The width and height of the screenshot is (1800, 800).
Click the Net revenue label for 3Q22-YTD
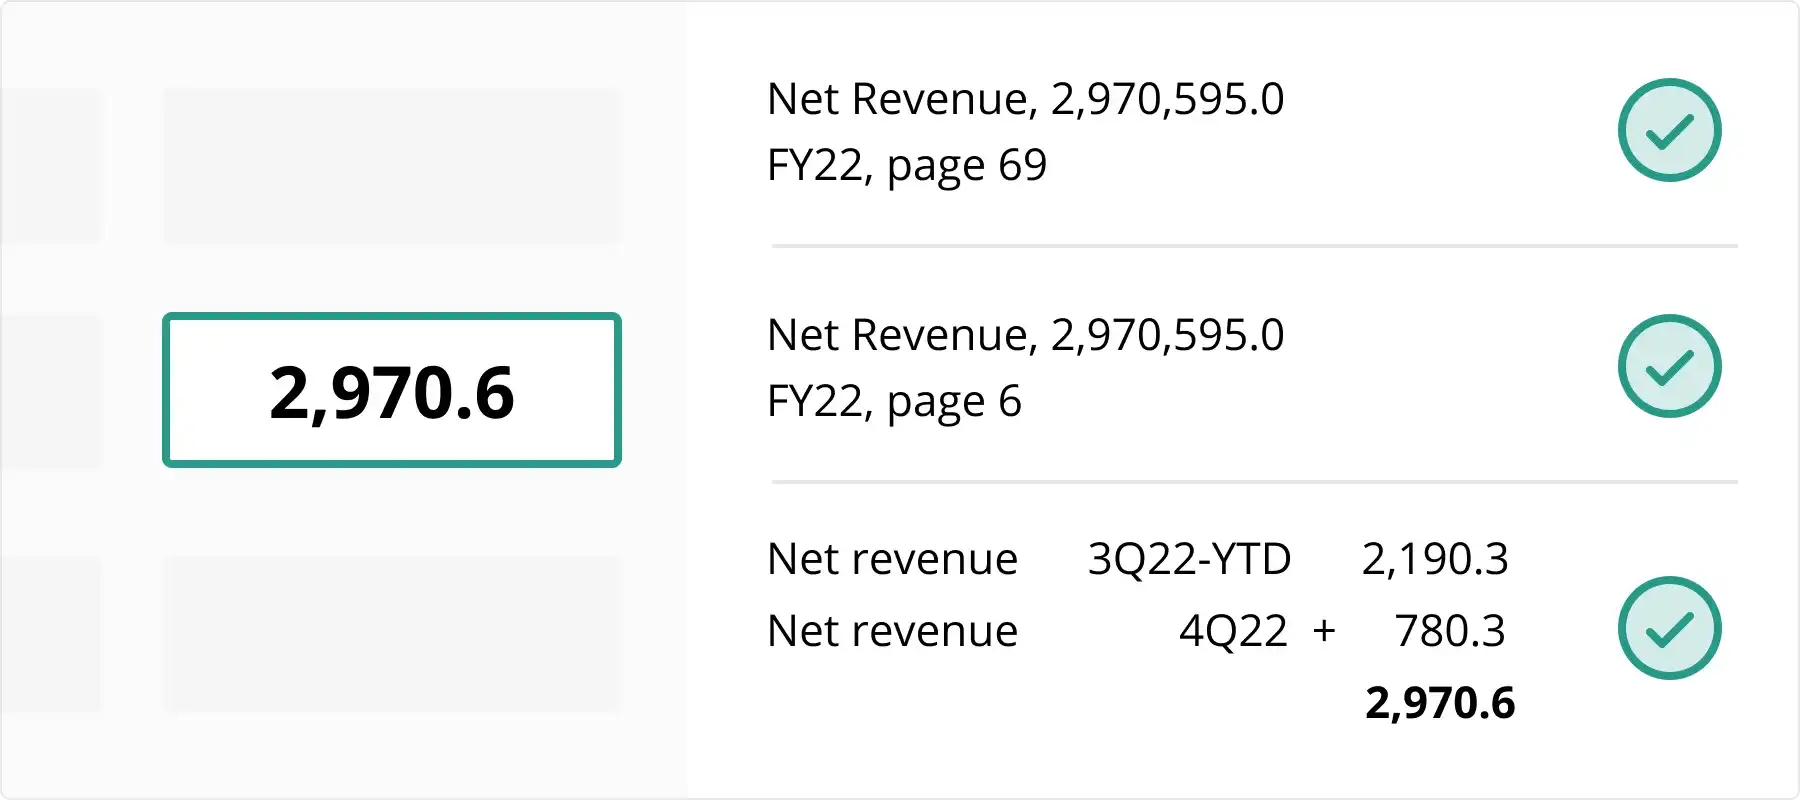click(892, 559)
